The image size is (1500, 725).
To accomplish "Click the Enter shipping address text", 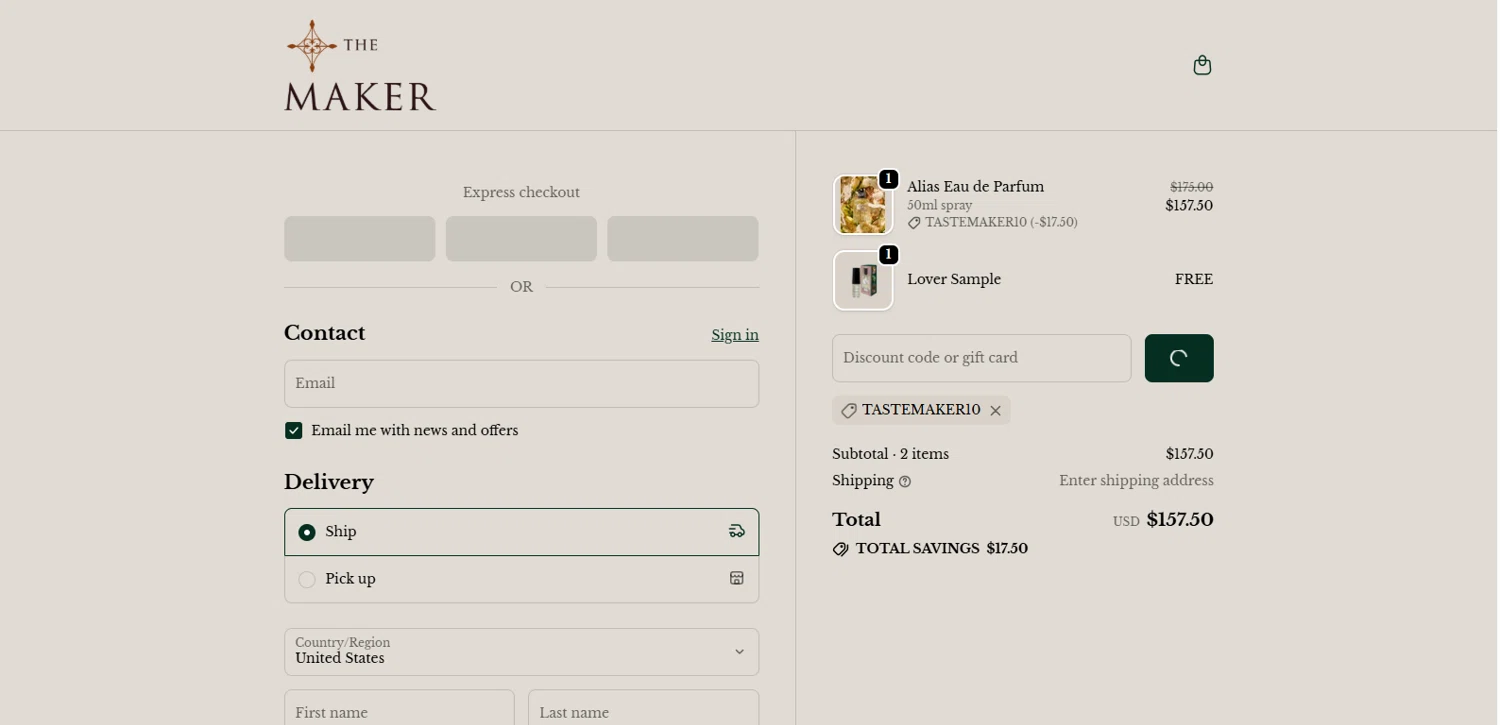I will click(1136, 481).
